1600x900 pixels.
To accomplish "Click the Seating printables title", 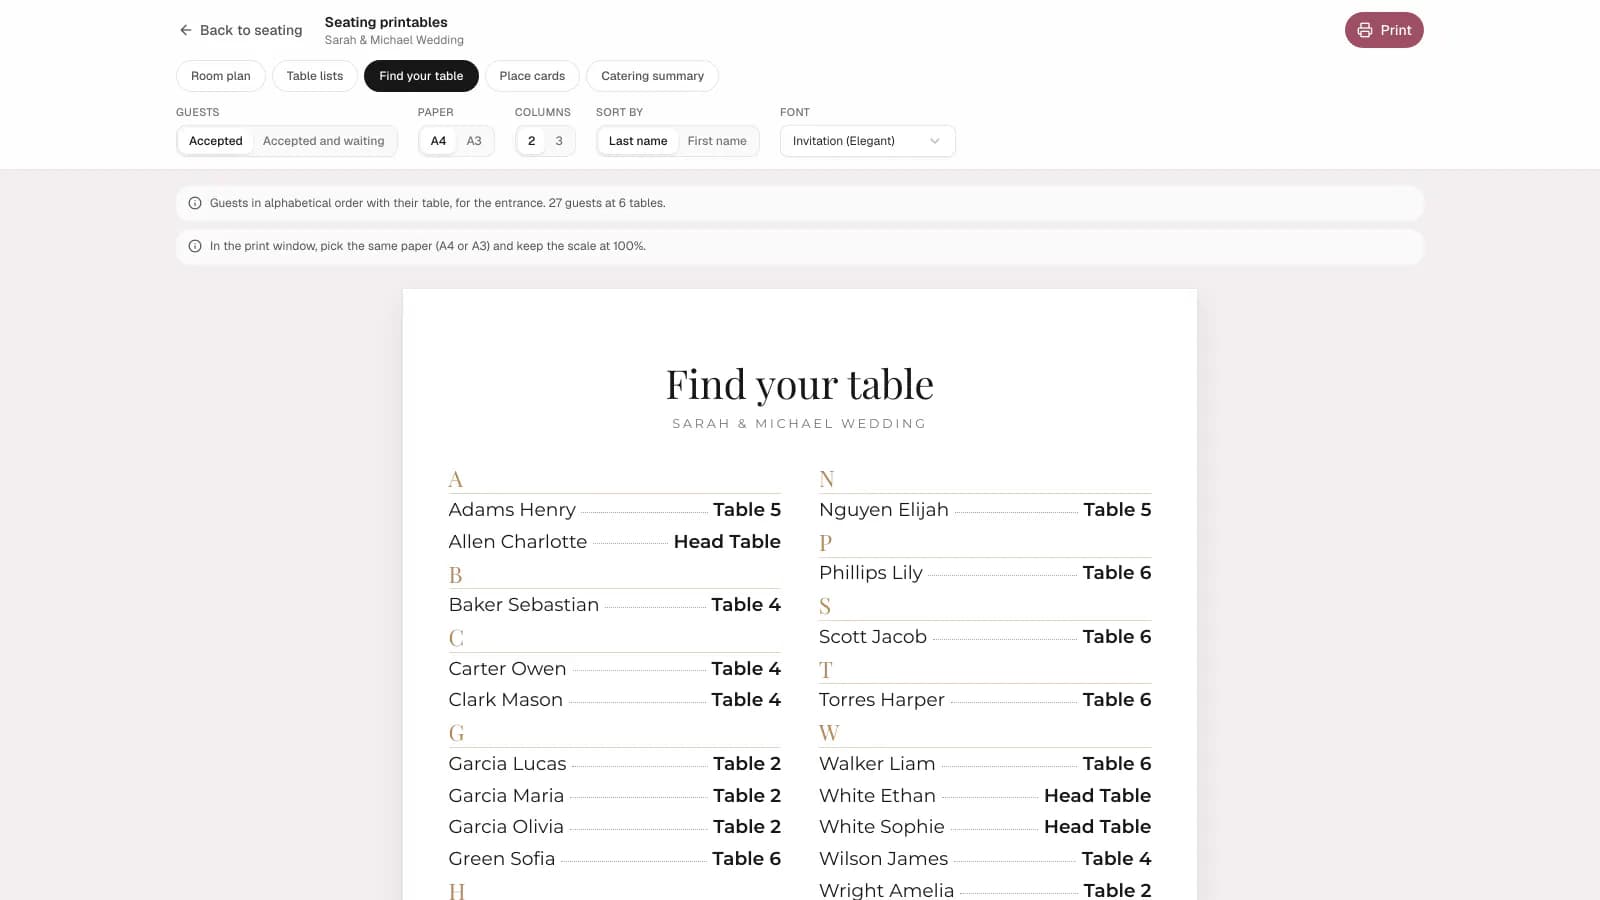I will tap(386, 22).
